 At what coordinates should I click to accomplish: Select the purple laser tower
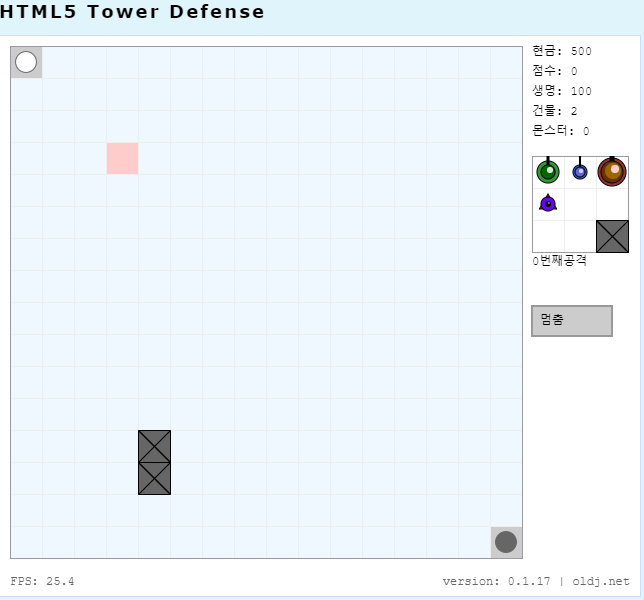548,203
